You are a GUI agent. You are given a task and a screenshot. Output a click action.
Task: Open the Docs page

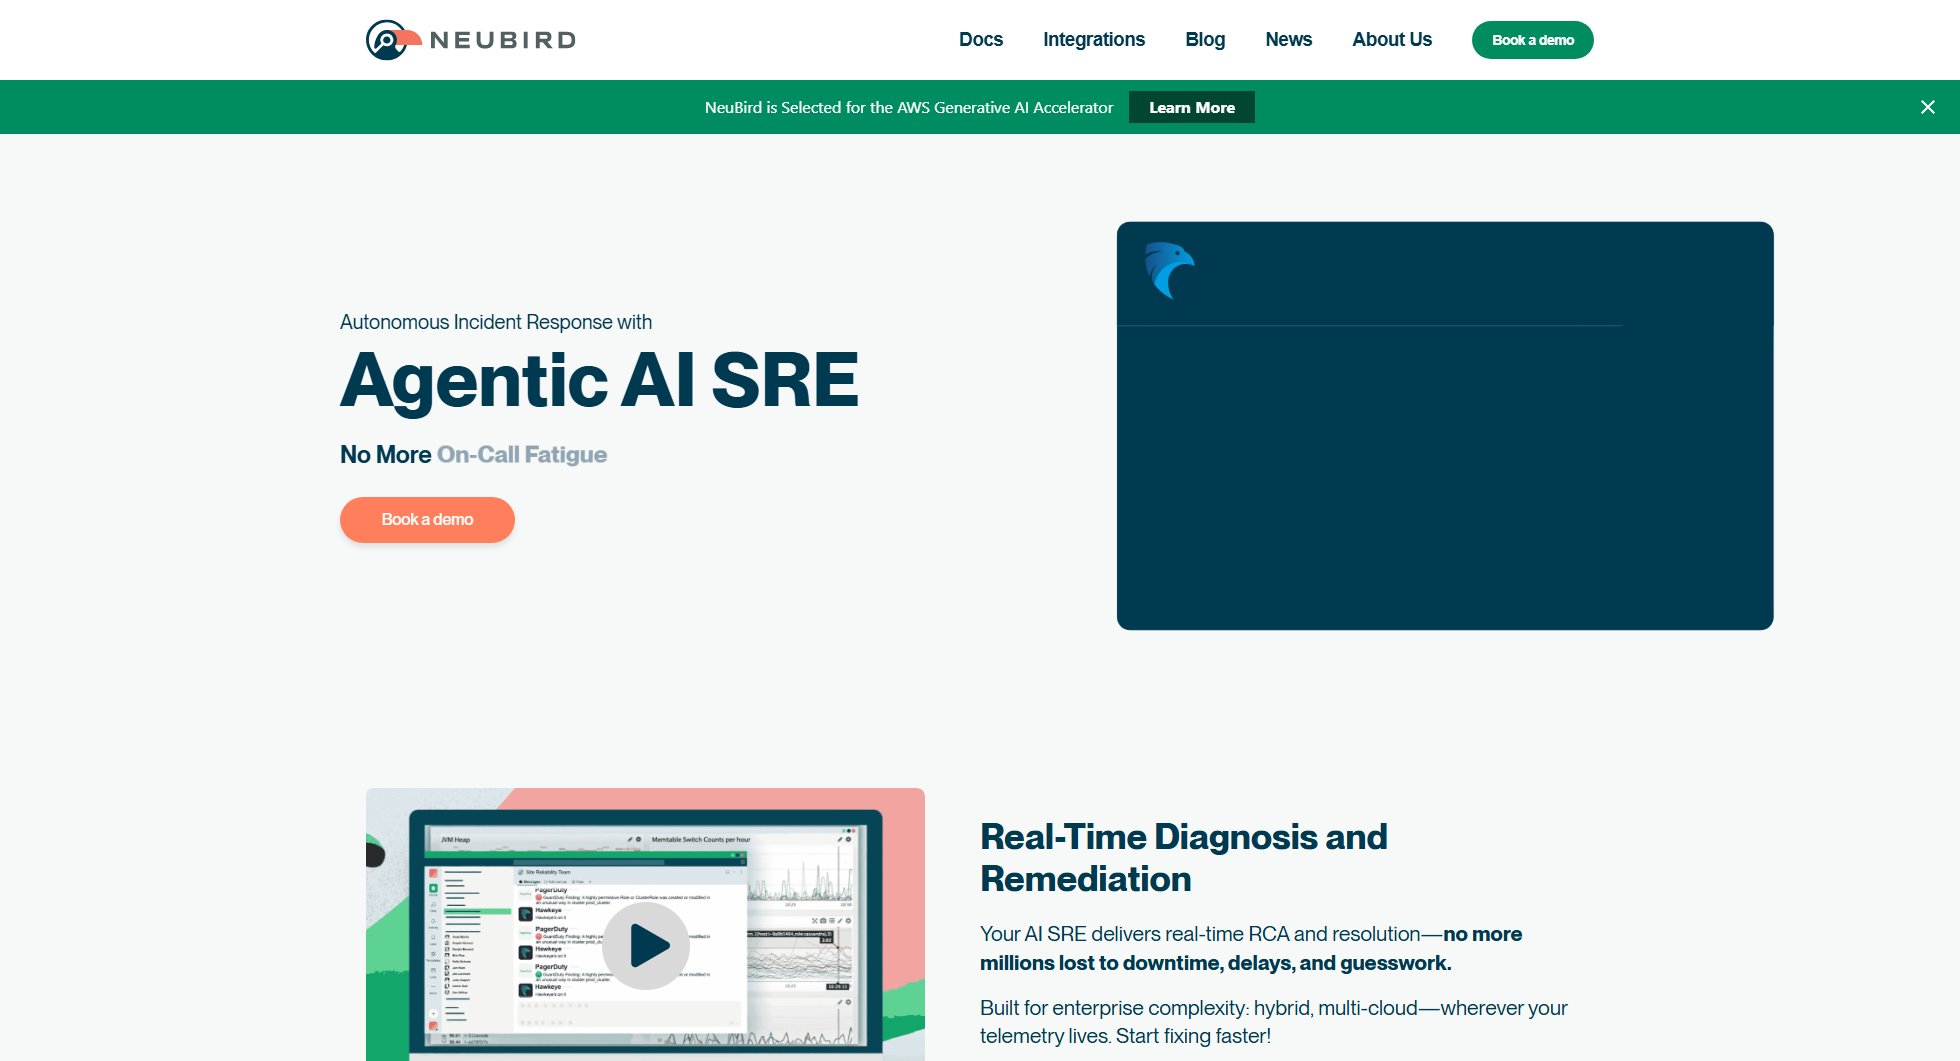point(980,39)
